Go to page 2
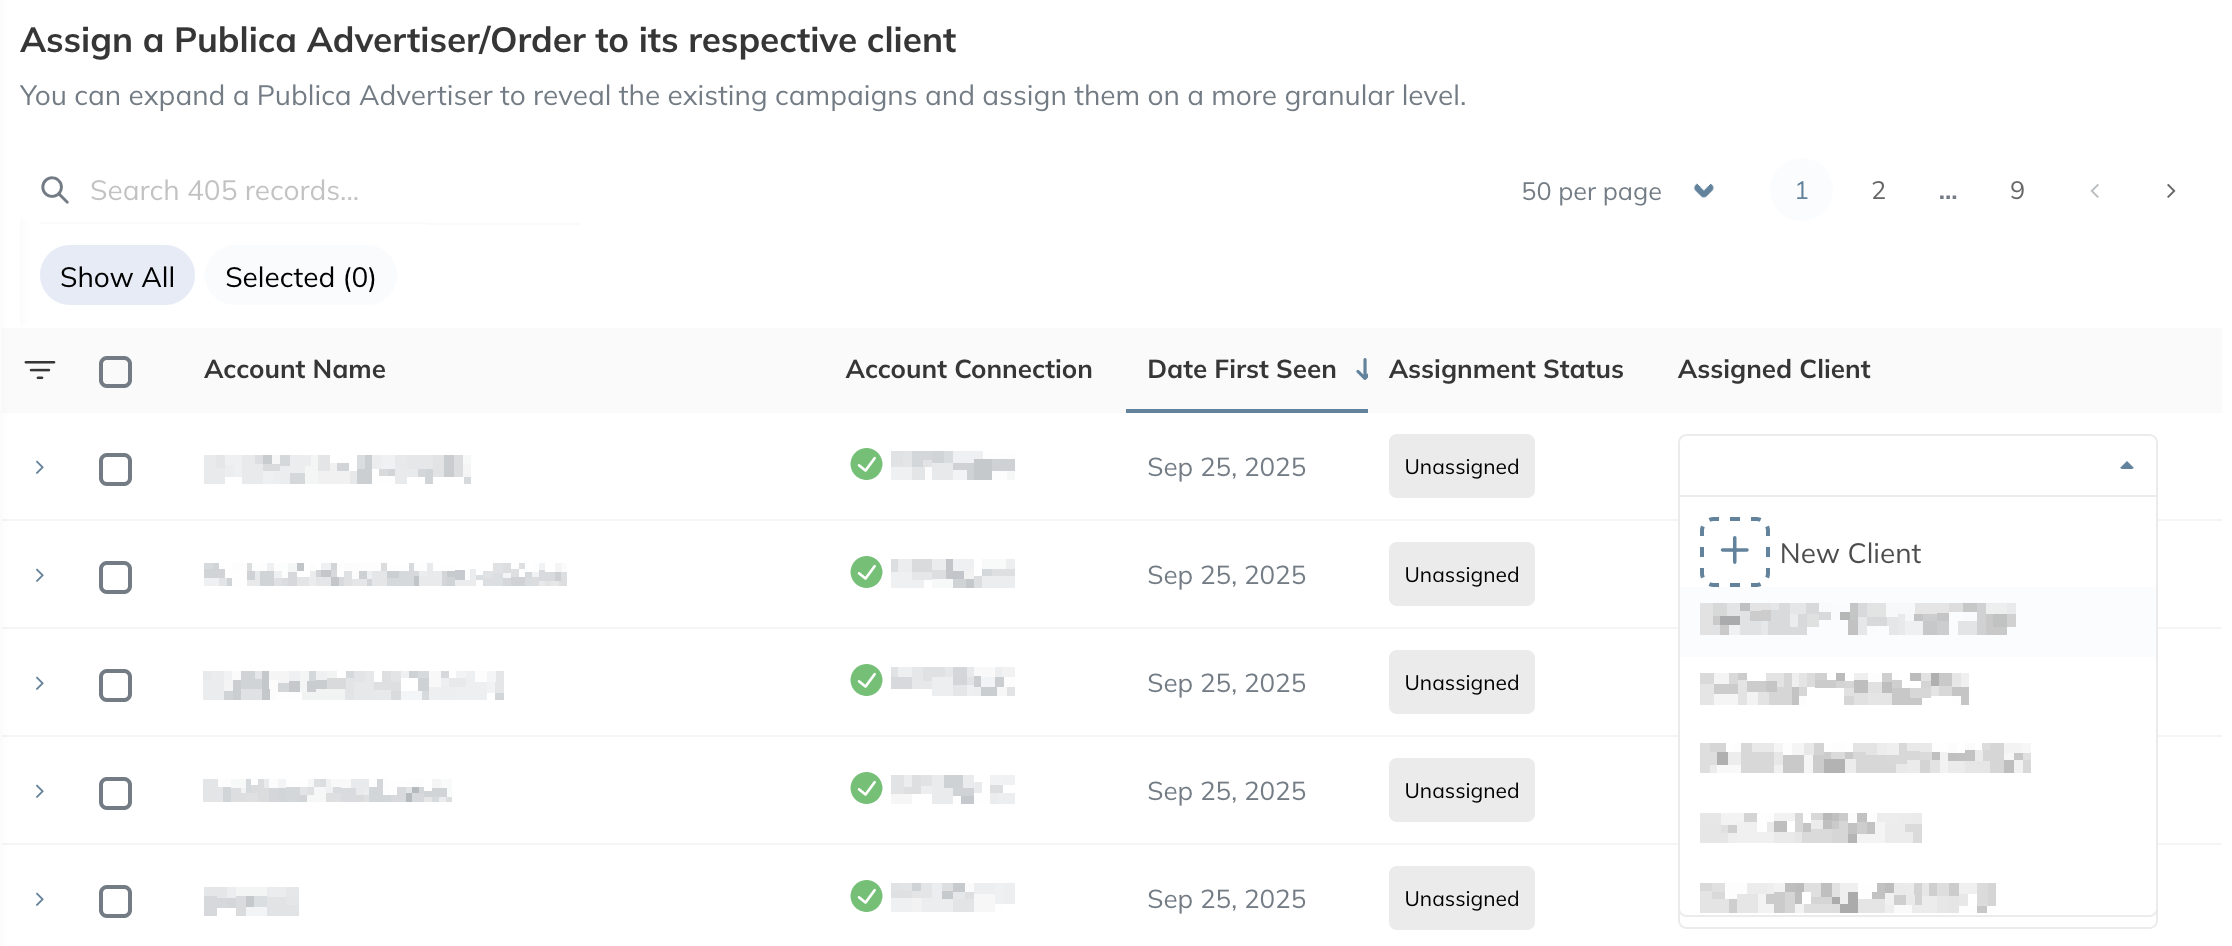 click(1878, 190)
